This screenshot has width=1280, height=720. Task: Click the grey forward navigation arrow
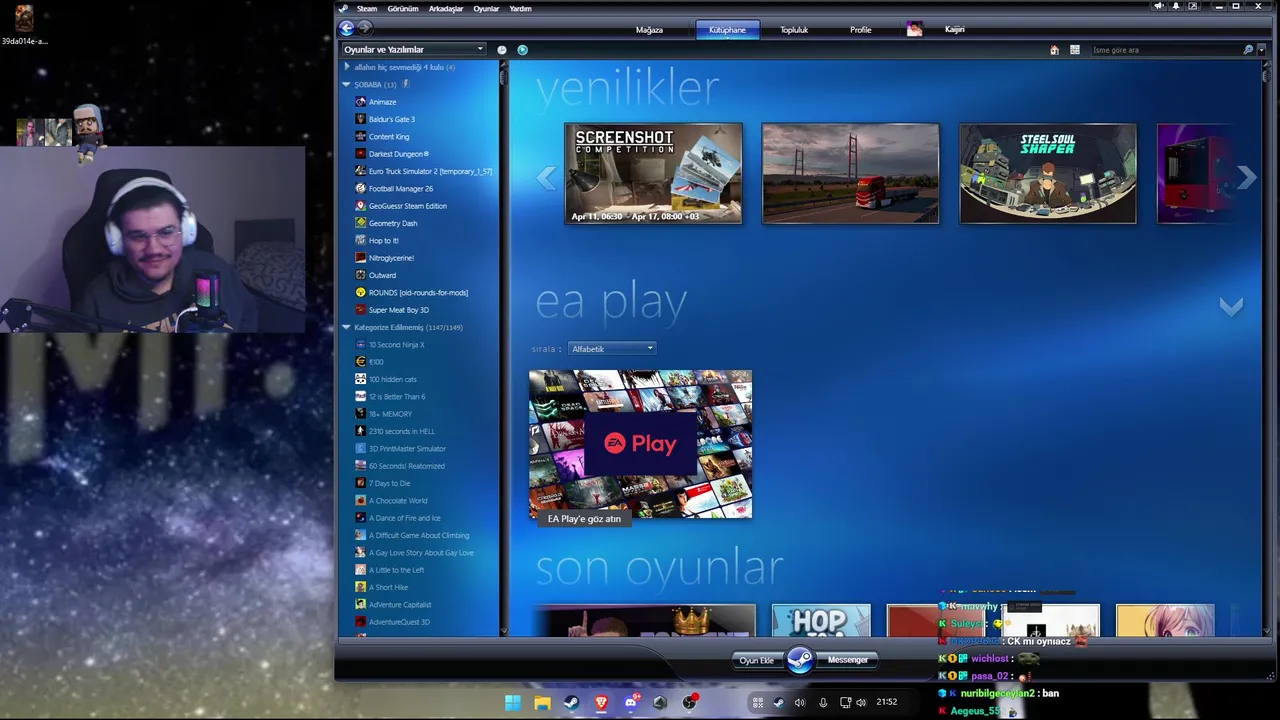click(x=365, y=28)
